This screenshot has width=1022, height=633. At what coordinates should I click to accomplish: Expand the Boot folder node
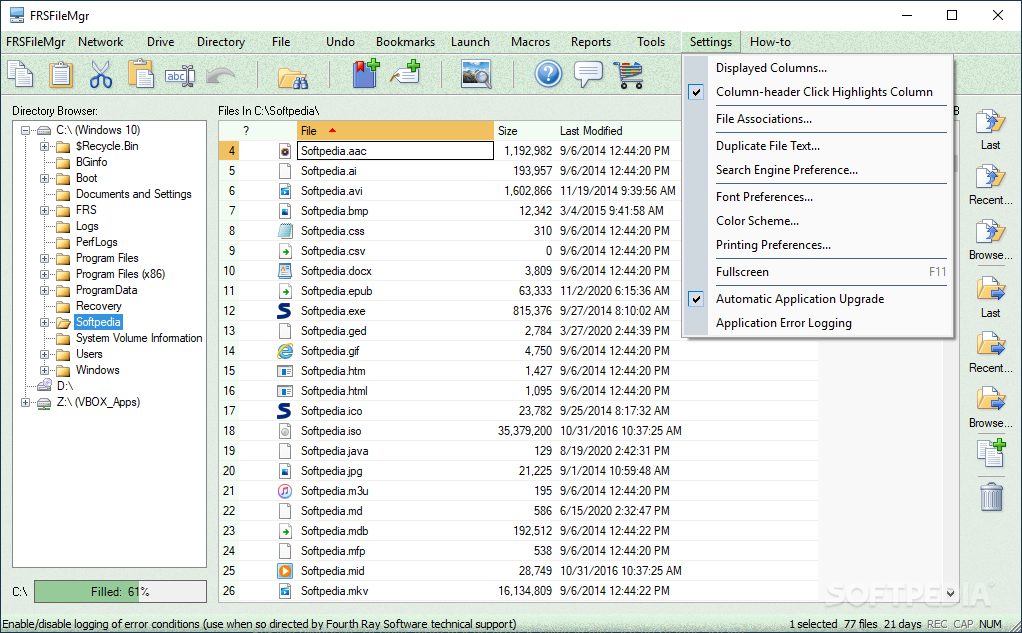44,178
